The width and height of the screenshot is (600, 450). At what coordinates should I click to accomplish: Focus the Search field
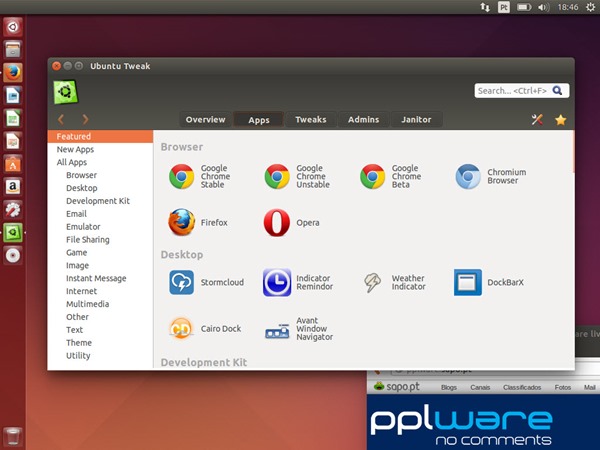pyautogui.click(x=522, y=91)
